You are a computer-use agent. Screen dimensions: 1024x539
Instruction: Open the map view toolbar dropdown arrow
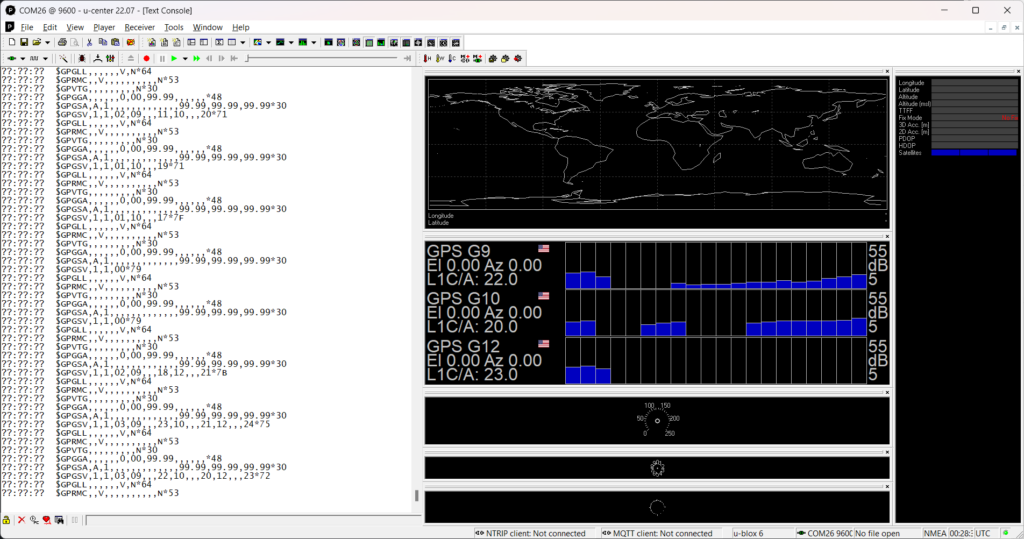[x=268, y=42]
